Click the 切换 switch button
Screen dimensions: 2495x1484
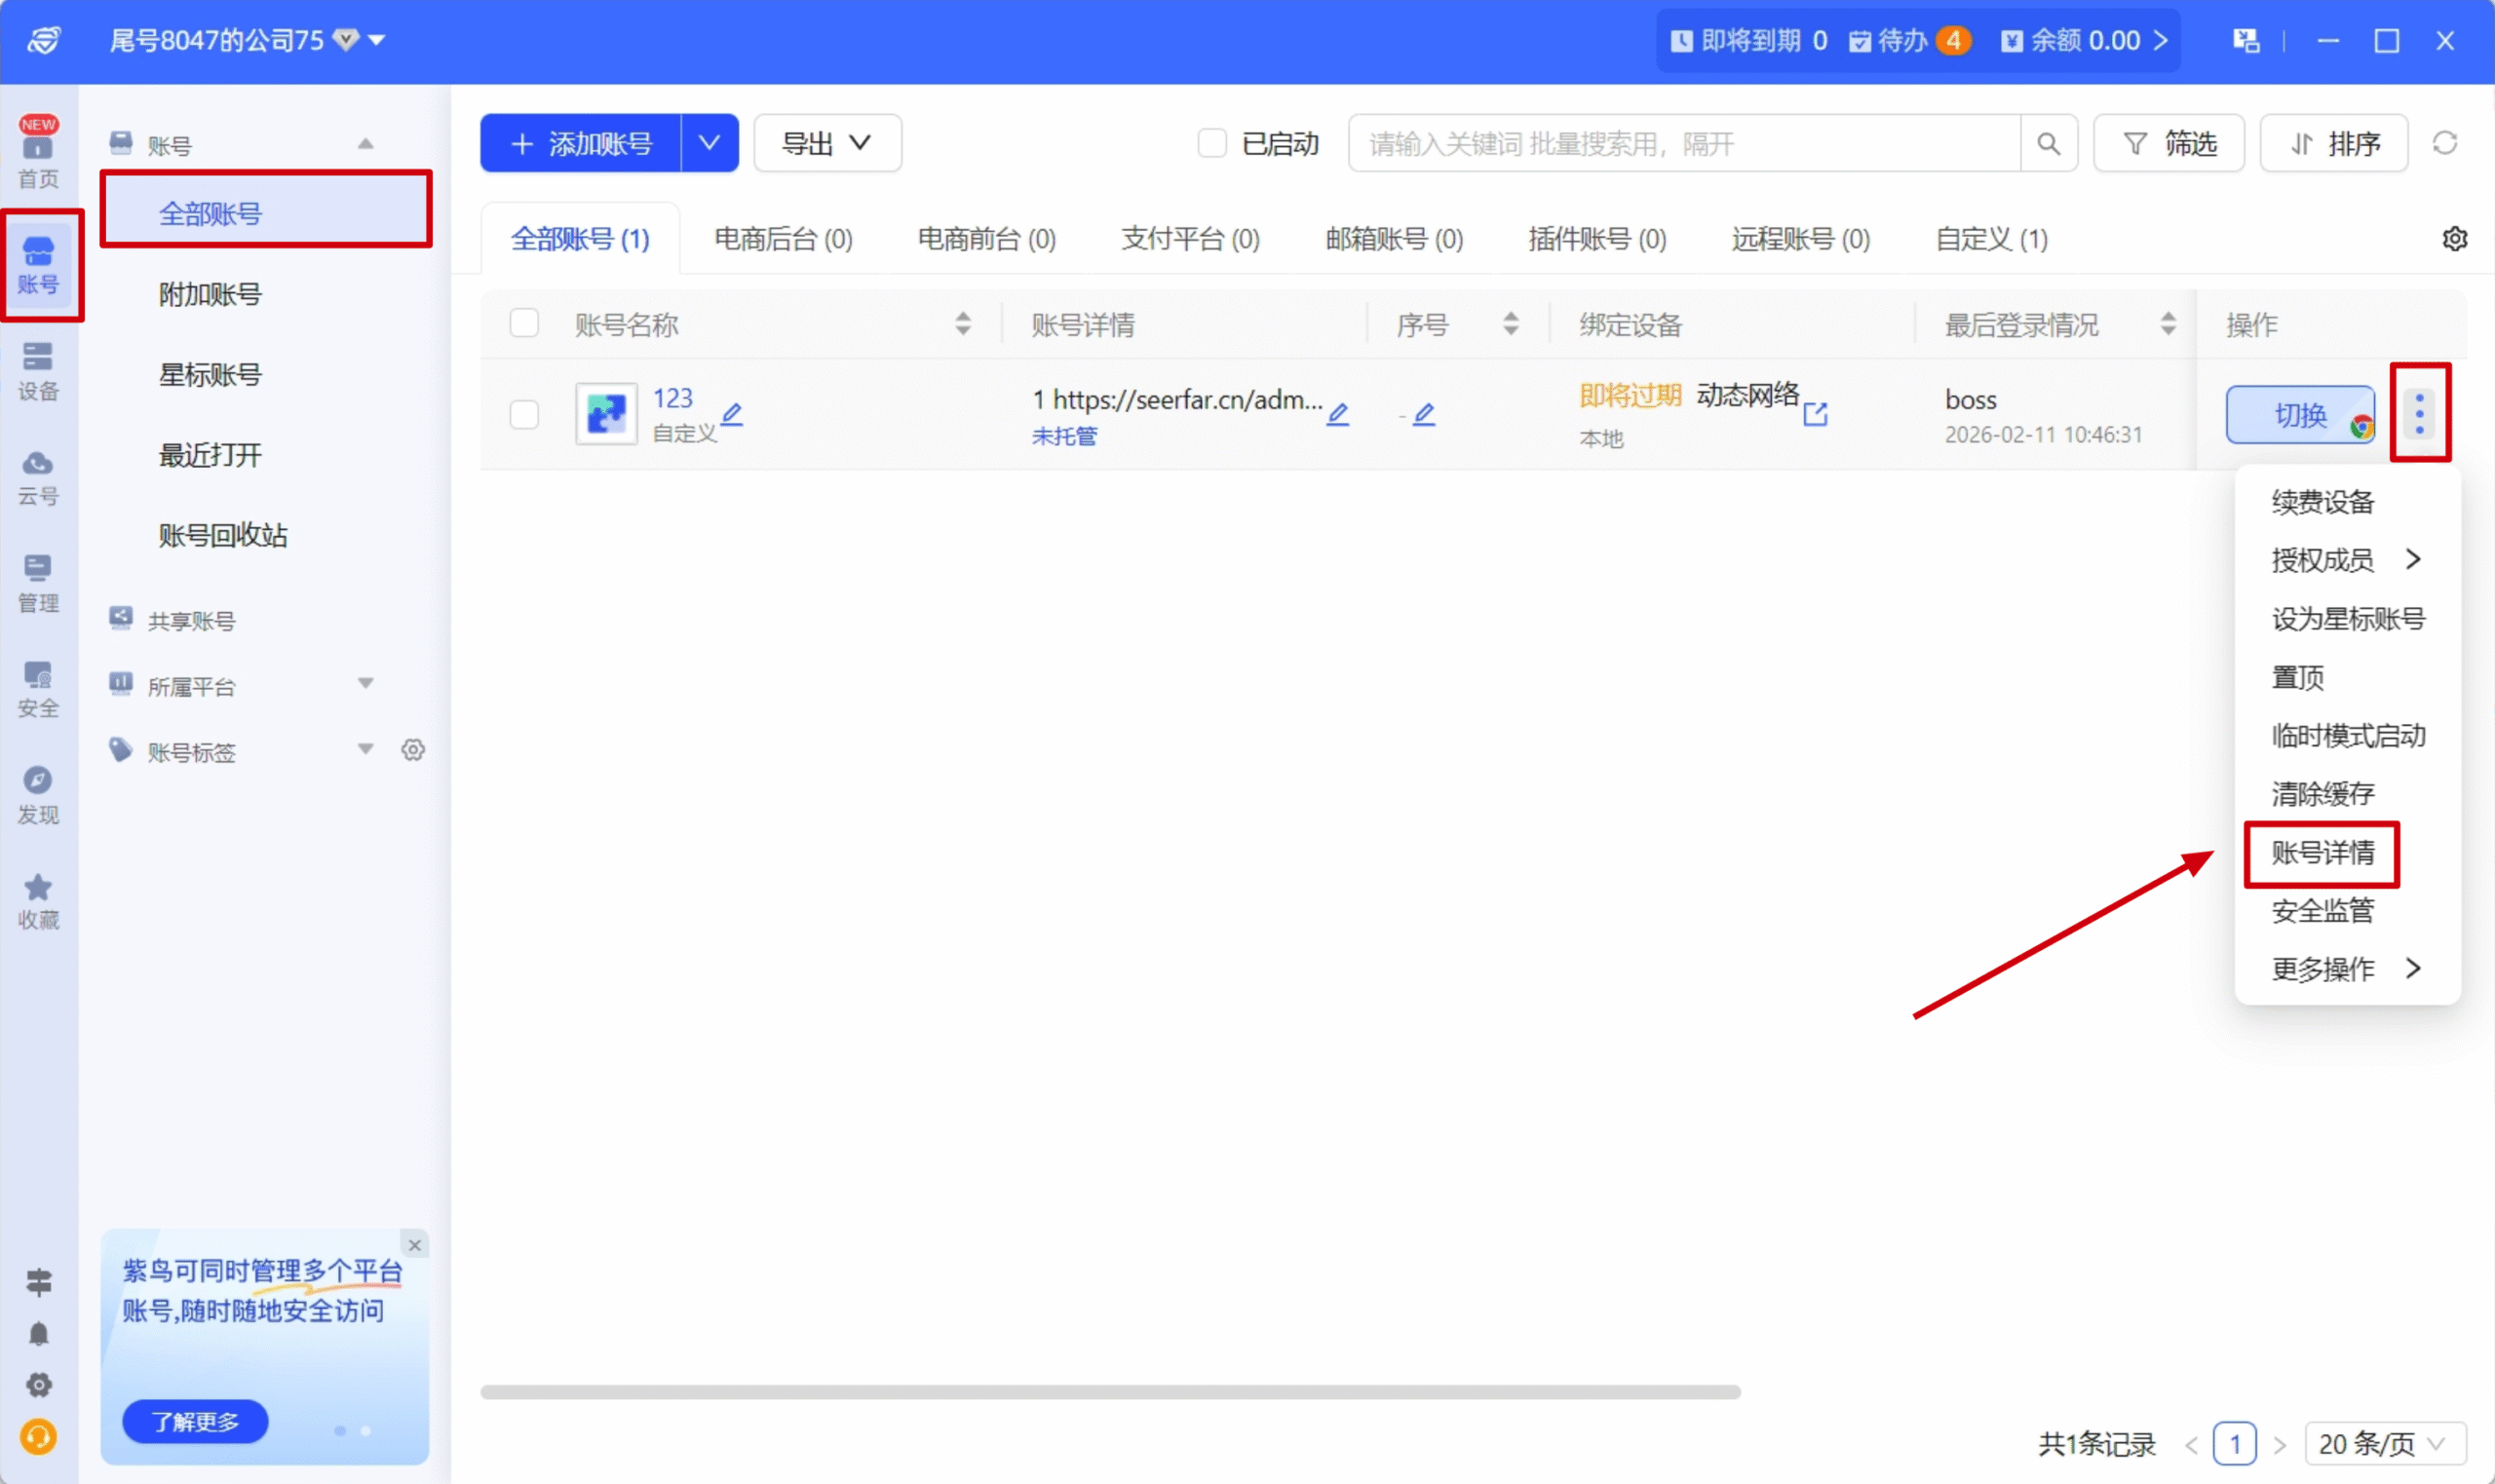2299,414
